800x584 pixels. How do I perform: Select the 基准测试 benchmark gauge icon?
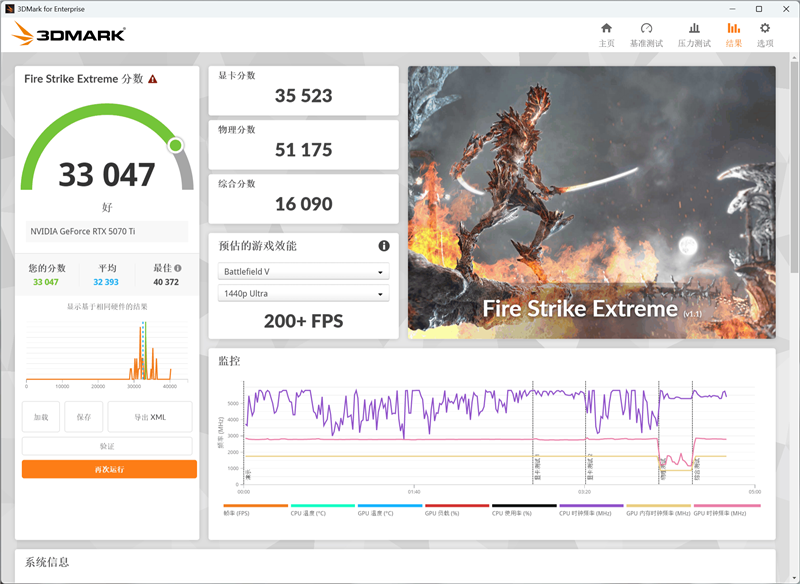pos(649,31)
